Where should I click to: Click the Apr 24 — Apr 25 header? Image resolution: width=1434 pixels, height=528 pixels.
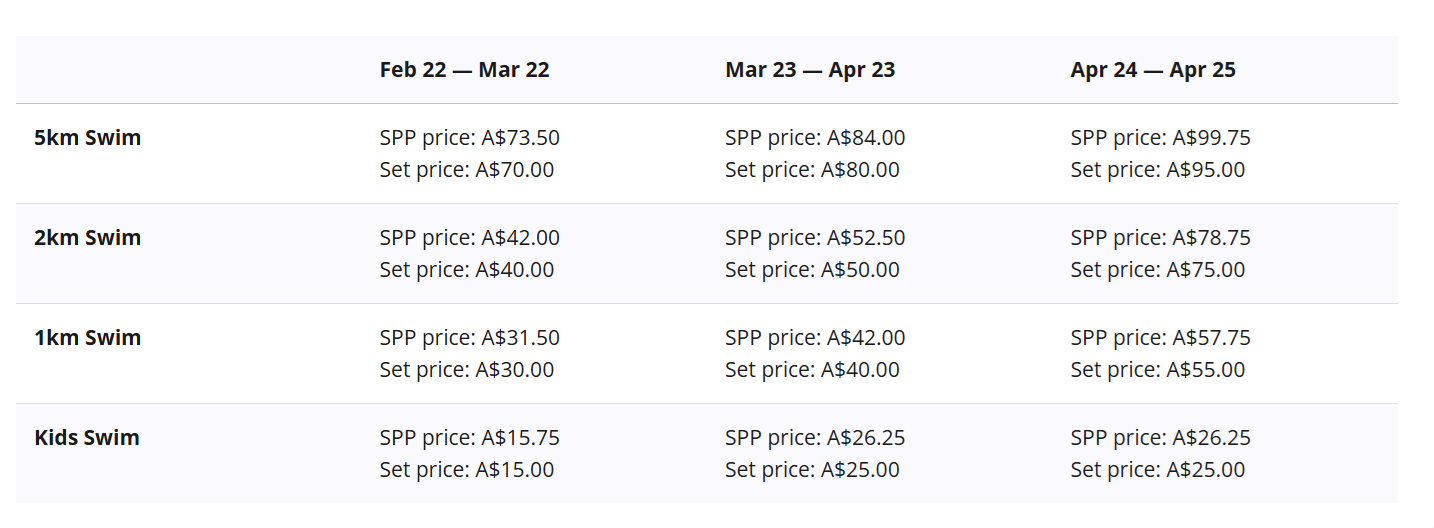click(1153, 70)
